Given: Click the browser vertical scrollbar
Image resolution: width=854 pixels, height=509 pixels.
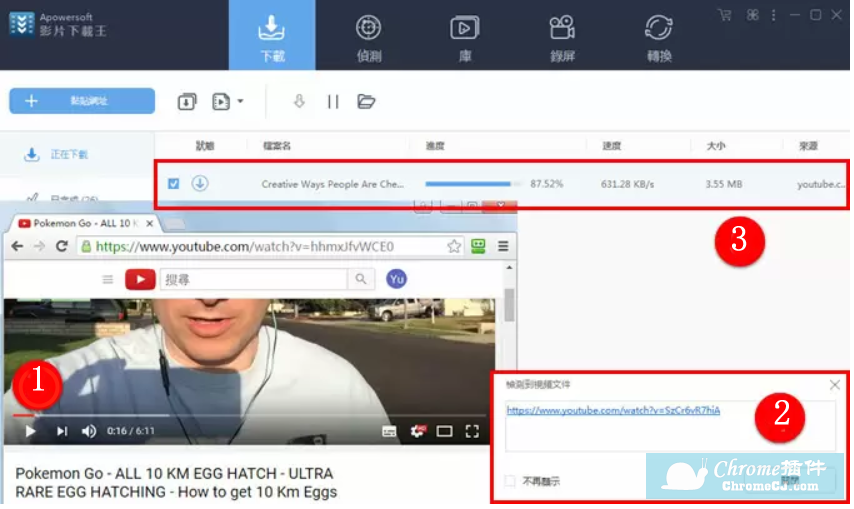Looking at the screenshot, I should (x=509, y=305).
